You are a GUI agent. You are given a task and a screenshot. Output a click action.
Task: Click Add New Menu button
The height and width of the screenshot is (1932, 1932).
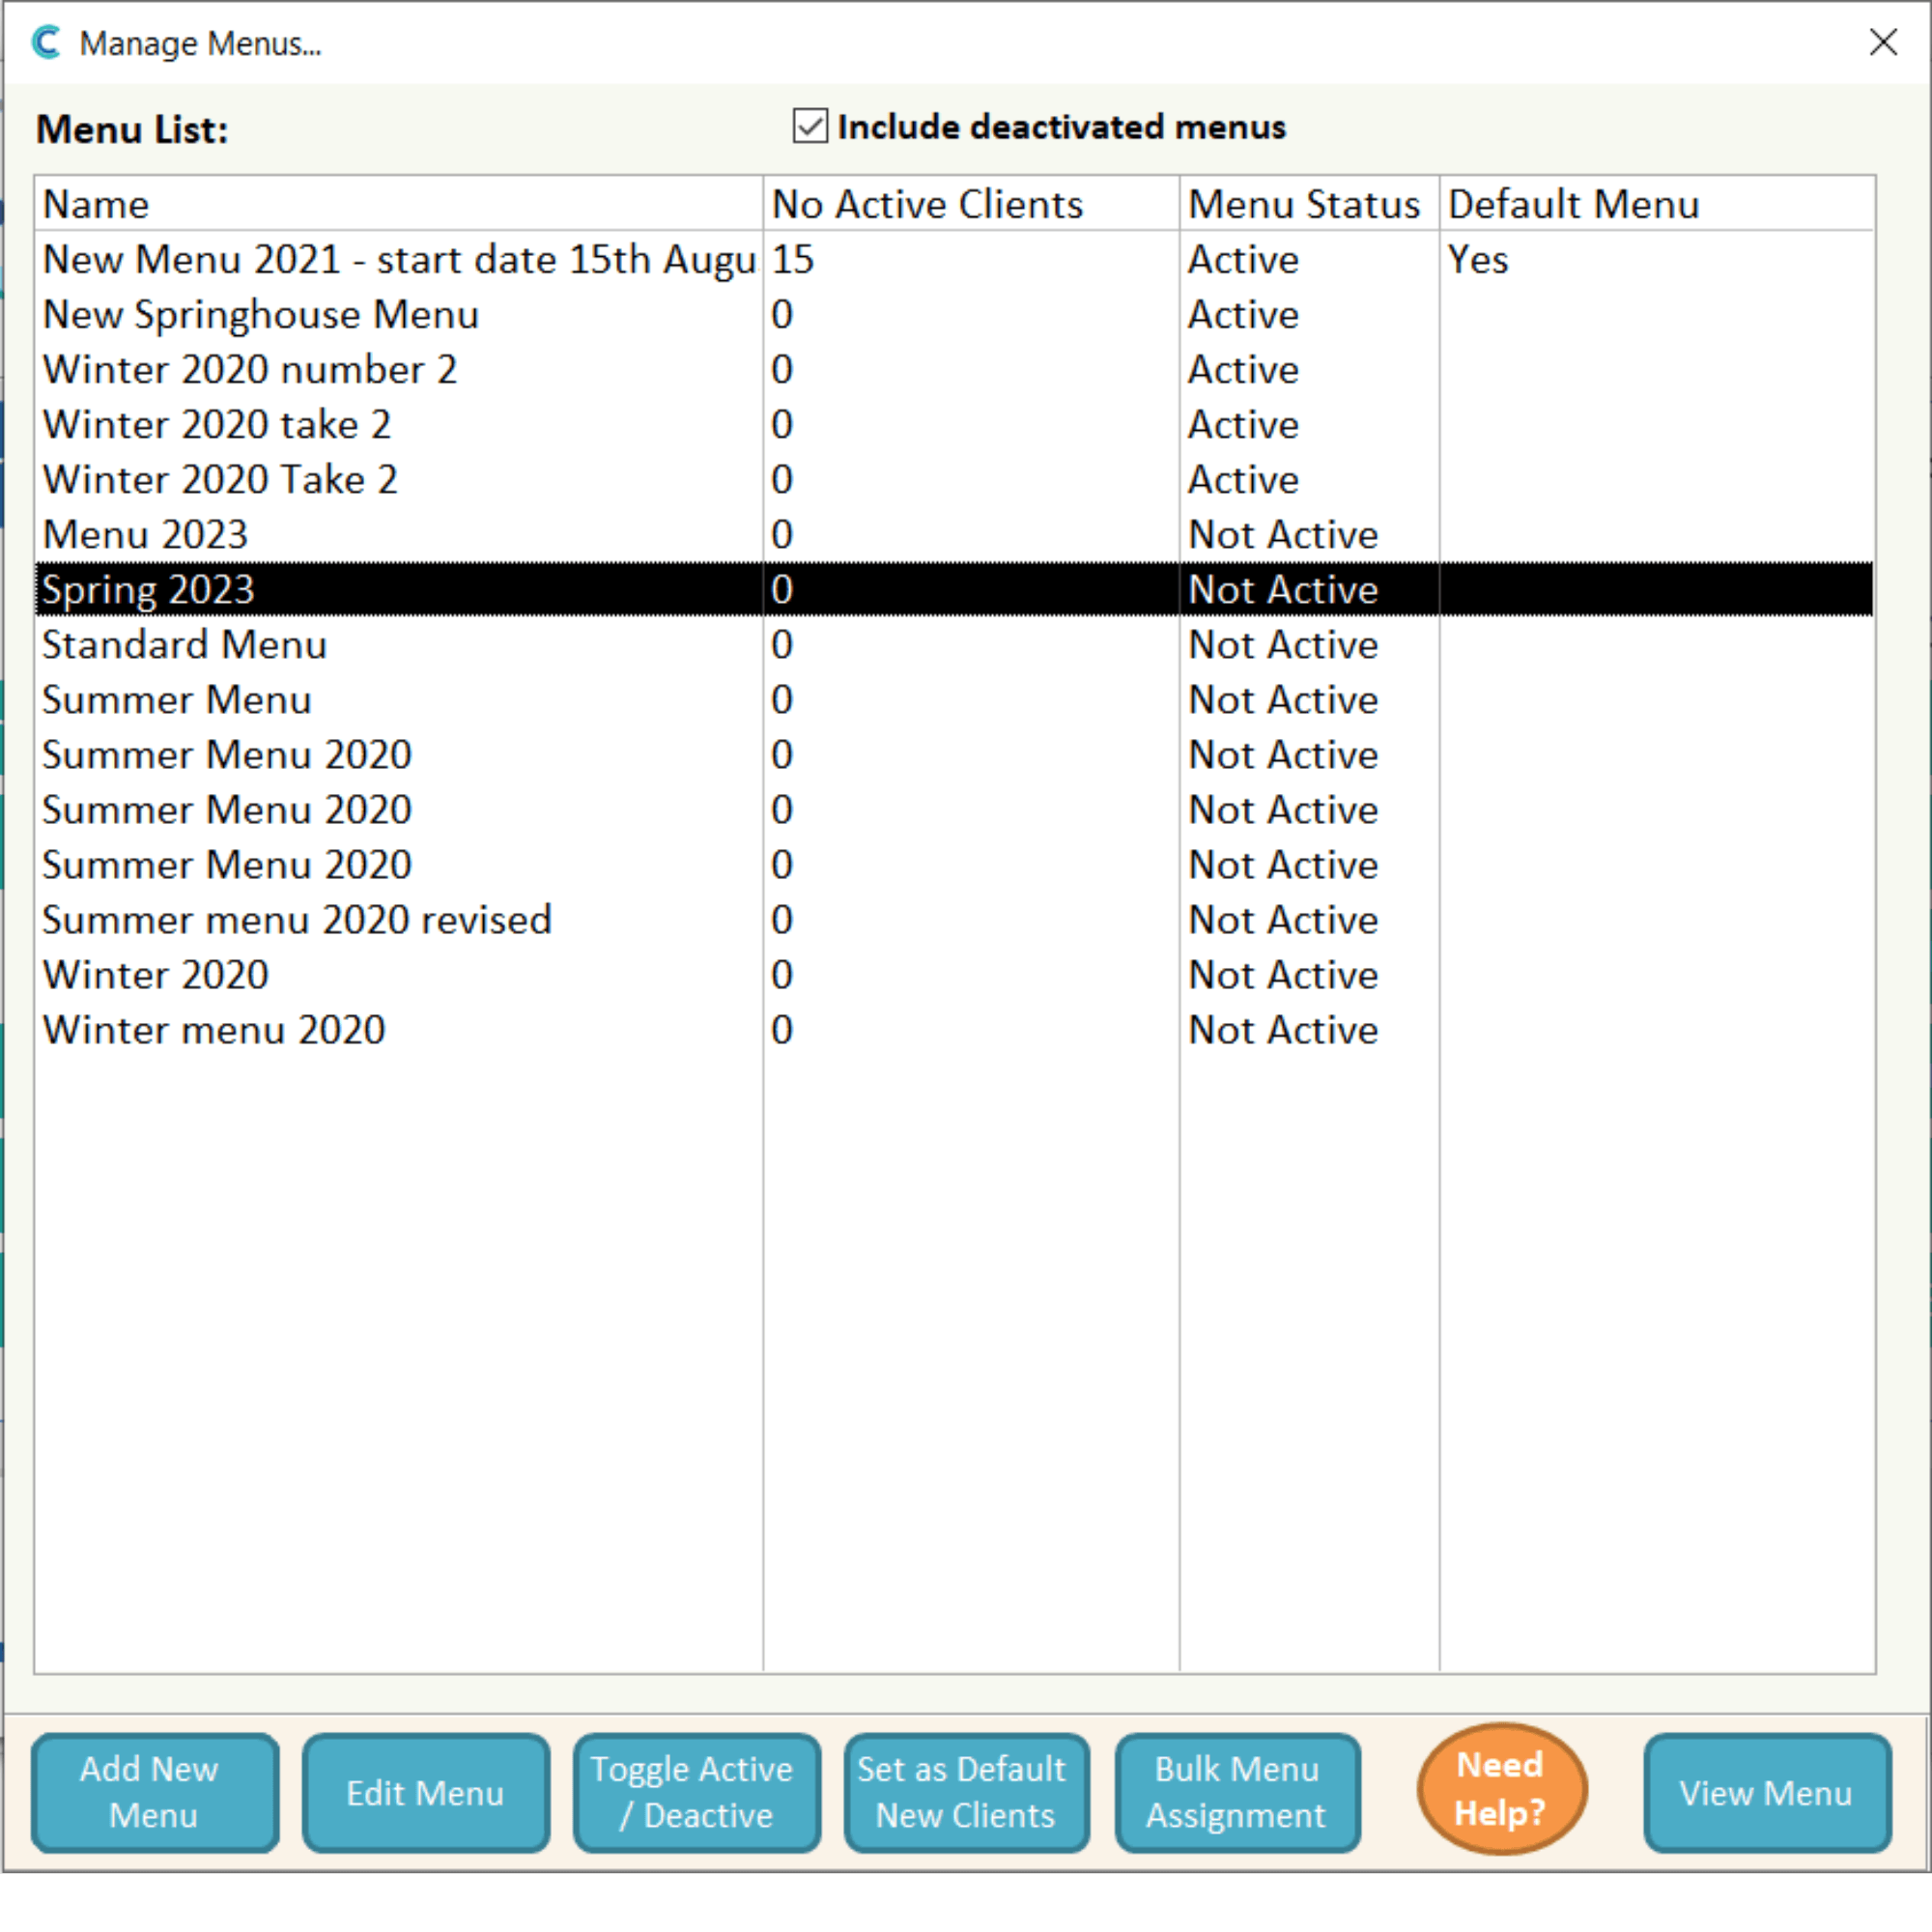(x=155, y=1792)
